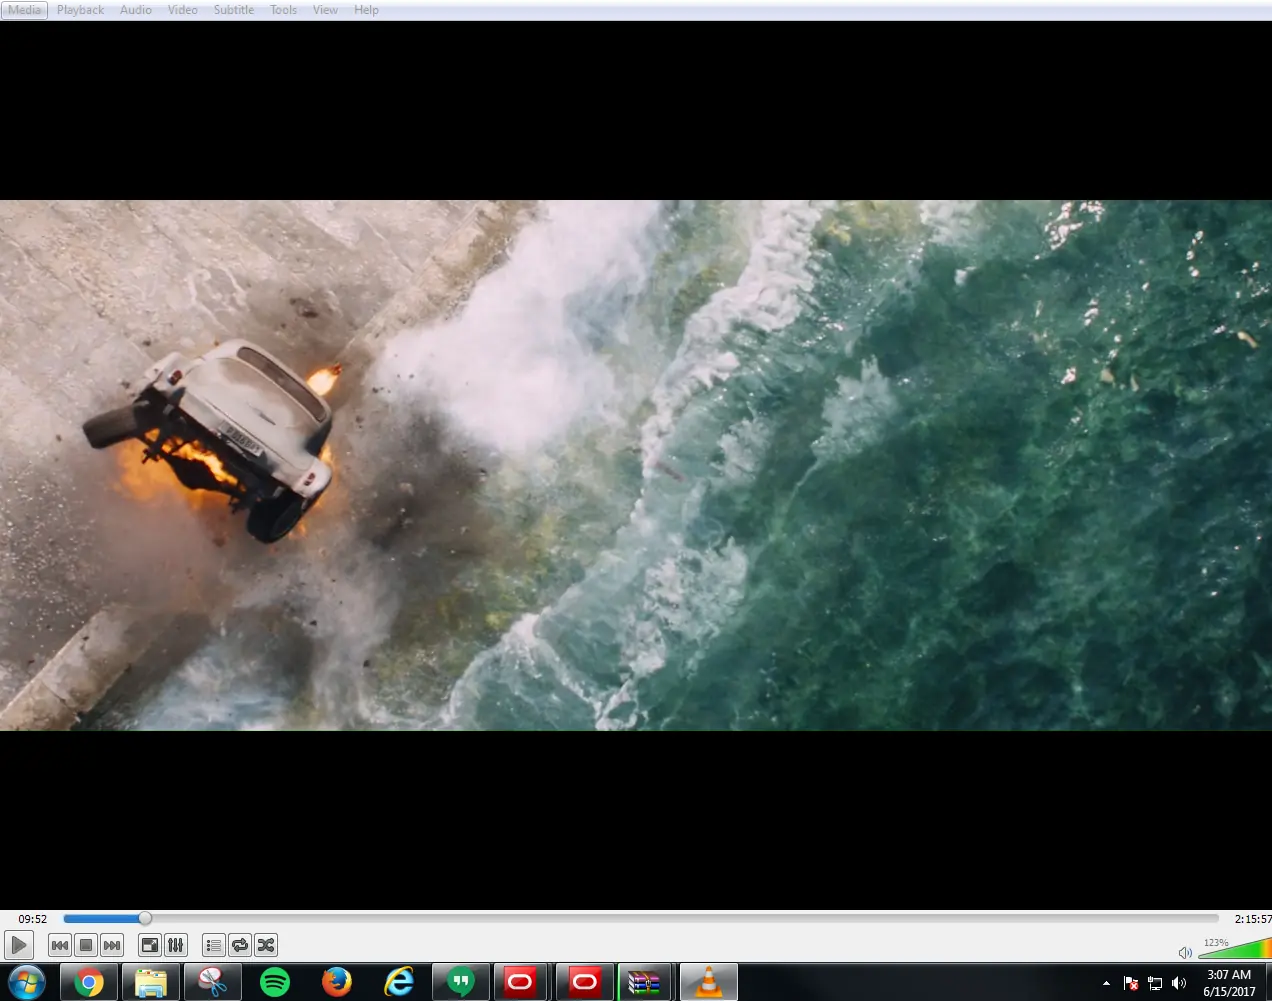Open system volume tray icon
Viewport: 1272px width, 1001px height.
(x=1179, y=983)
